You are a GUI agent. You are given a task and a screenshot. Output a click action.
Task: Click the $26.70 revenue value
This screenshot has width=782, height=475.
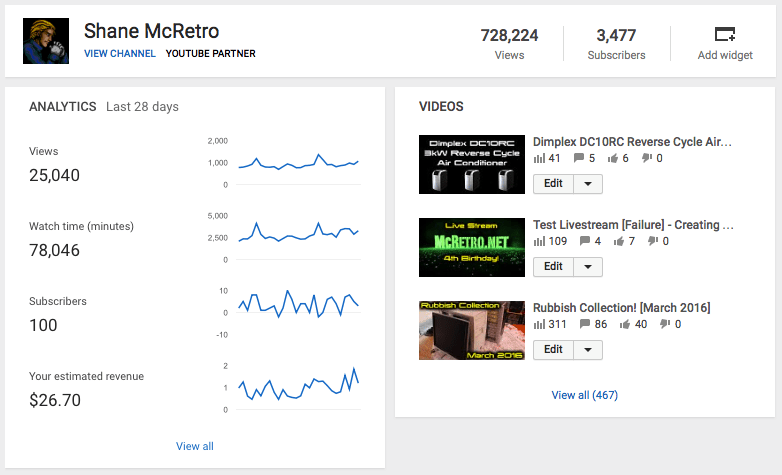55,400
